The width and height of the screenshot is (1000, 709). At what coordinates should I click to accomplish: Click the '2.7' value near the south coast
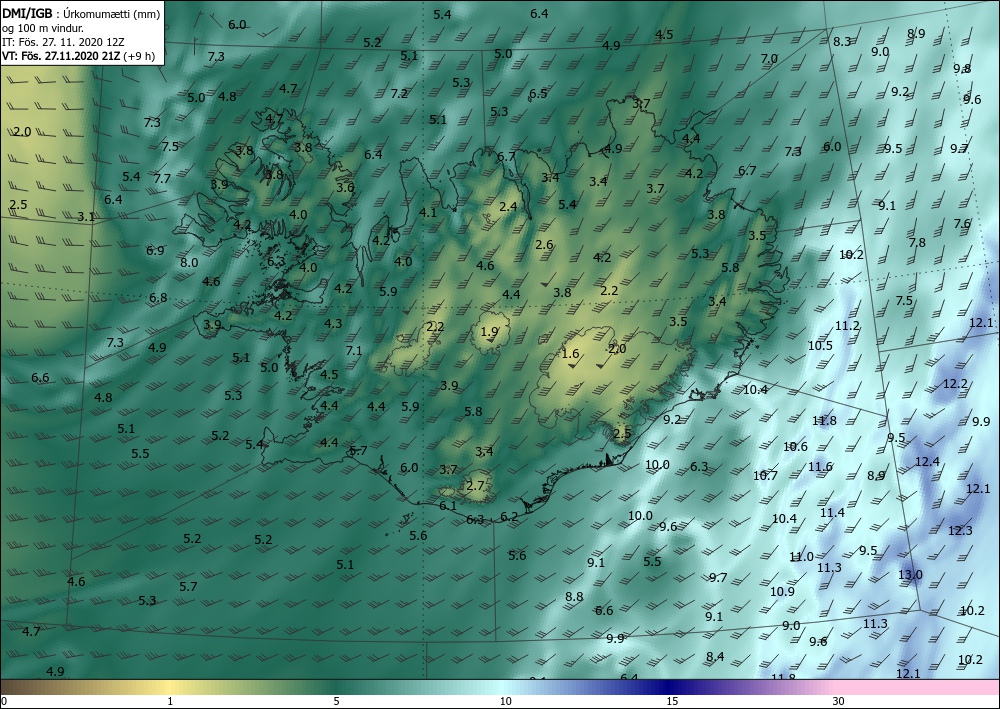coord(475,485)
